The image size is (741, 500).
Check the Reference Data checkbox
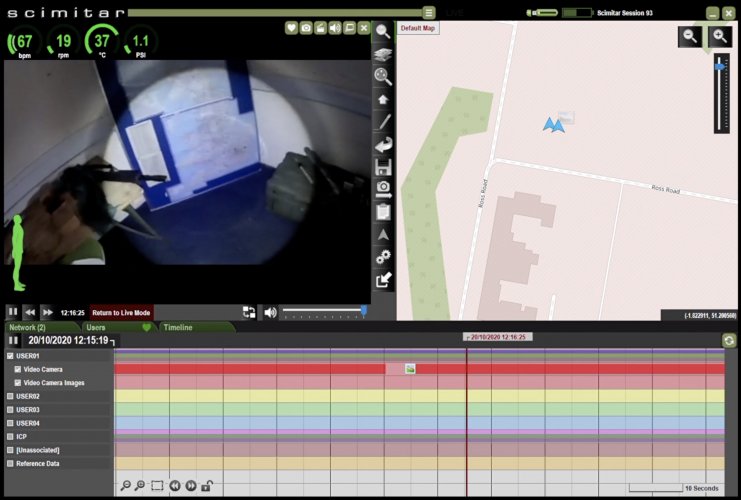pyautogui.click(x=10, y=463)
